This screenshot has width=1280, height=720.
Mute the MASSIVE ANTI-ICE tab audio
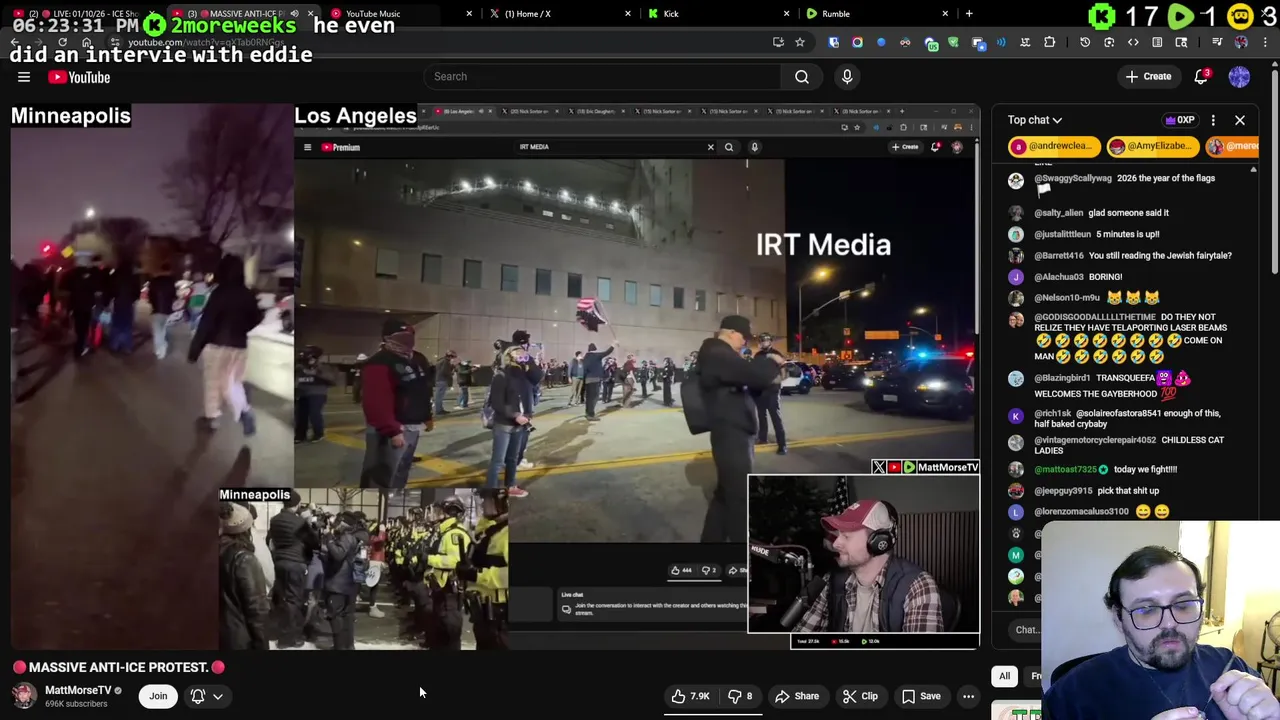[294, 14]
